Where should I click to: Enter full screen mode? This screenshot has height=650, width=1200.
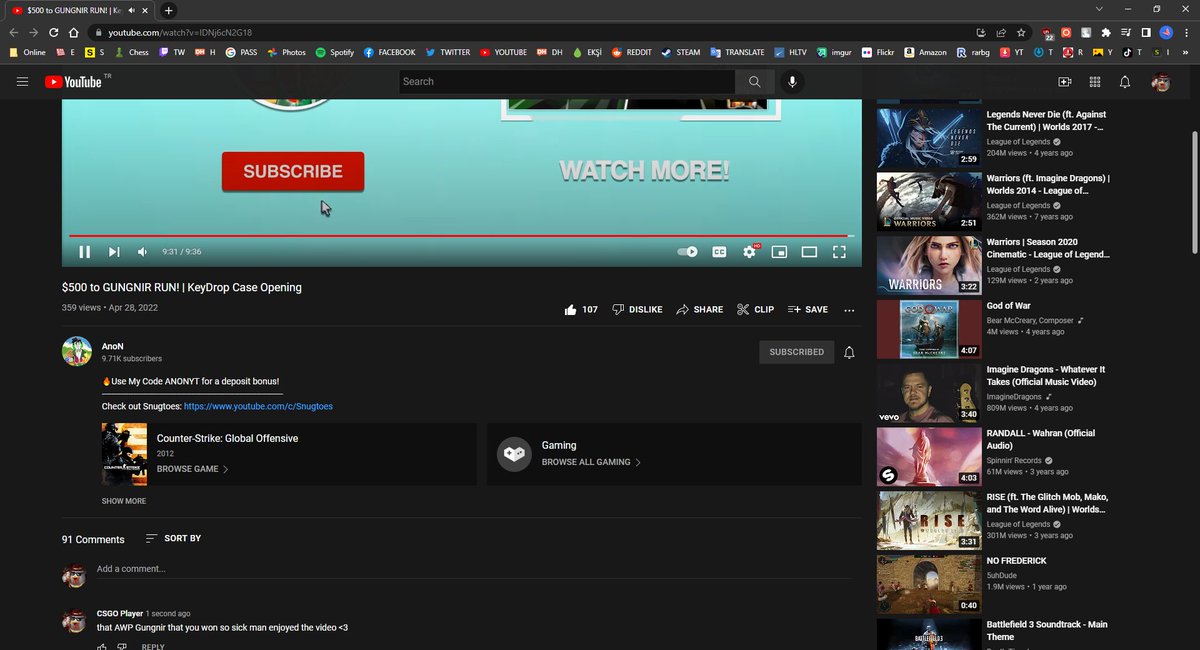pos(840,252)
